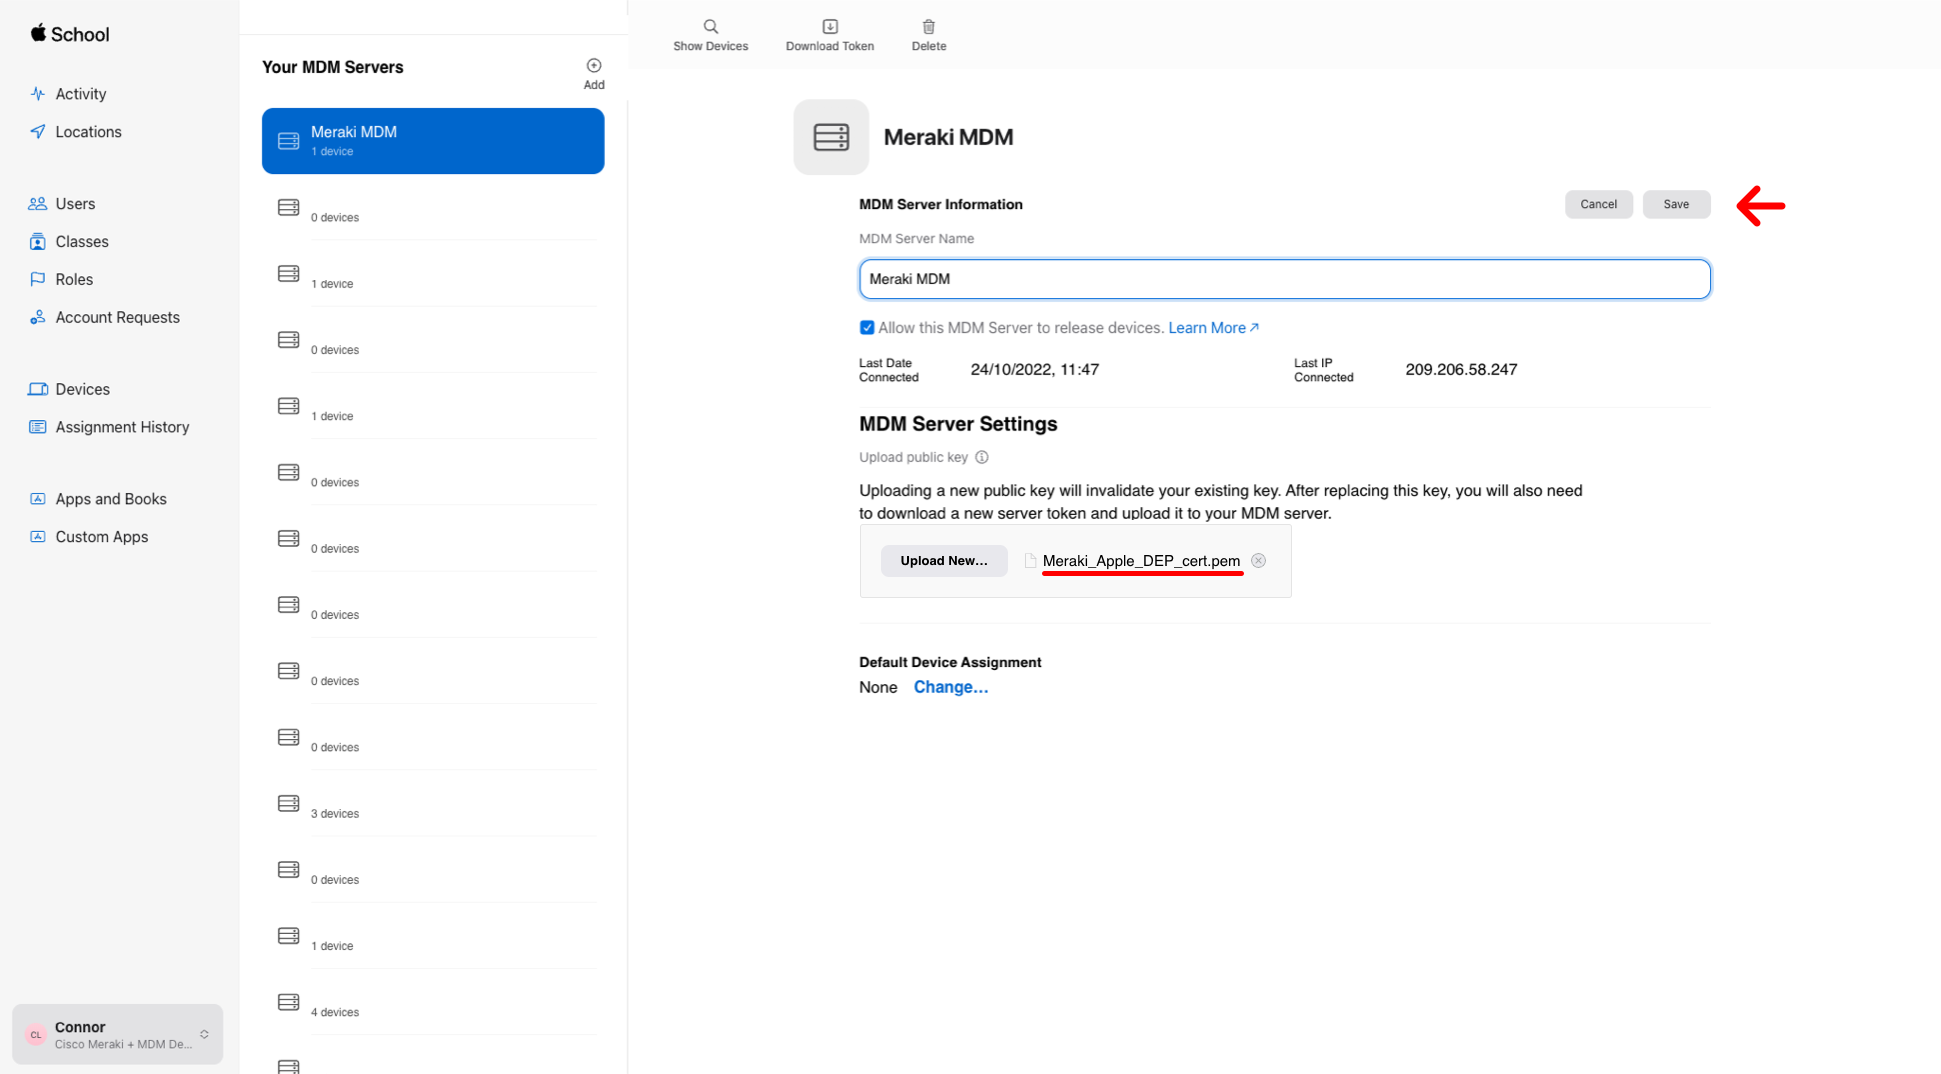Click the Delete trash icon
The image size is (1941, 1074).
click(x=928, y=27)
